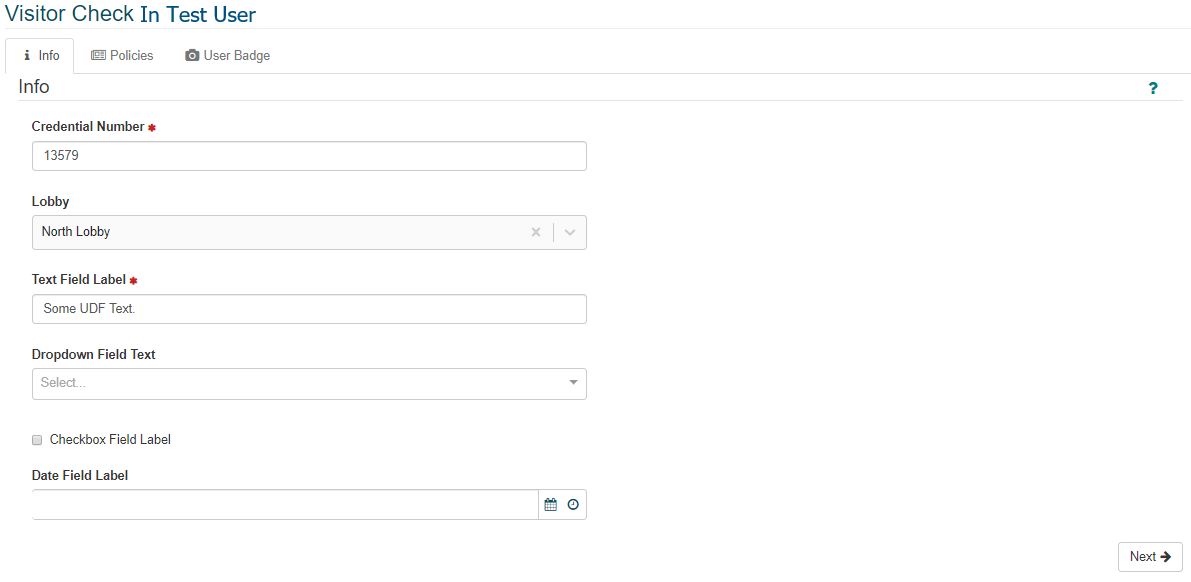Tick the Checkbox Field Label checkbox
The height and width of the screenshot is (582, 1191).
[37, 440]
